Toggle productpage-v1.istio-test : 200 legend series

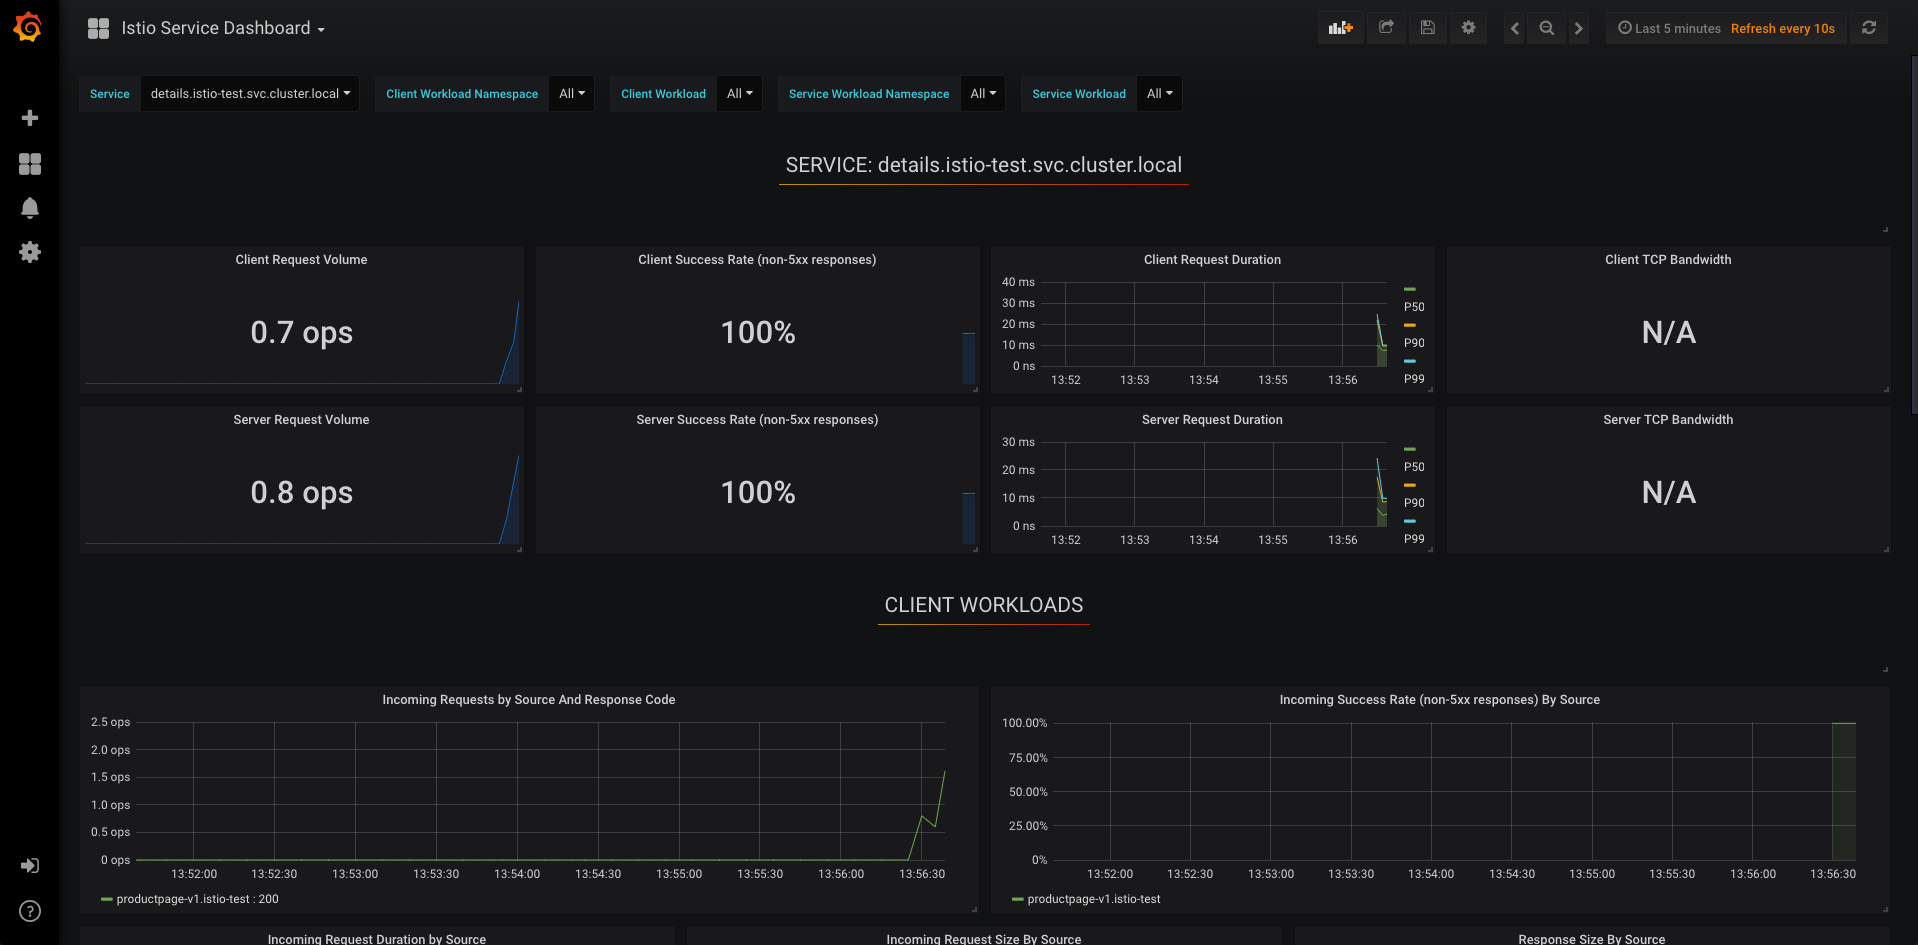(197, 900)
